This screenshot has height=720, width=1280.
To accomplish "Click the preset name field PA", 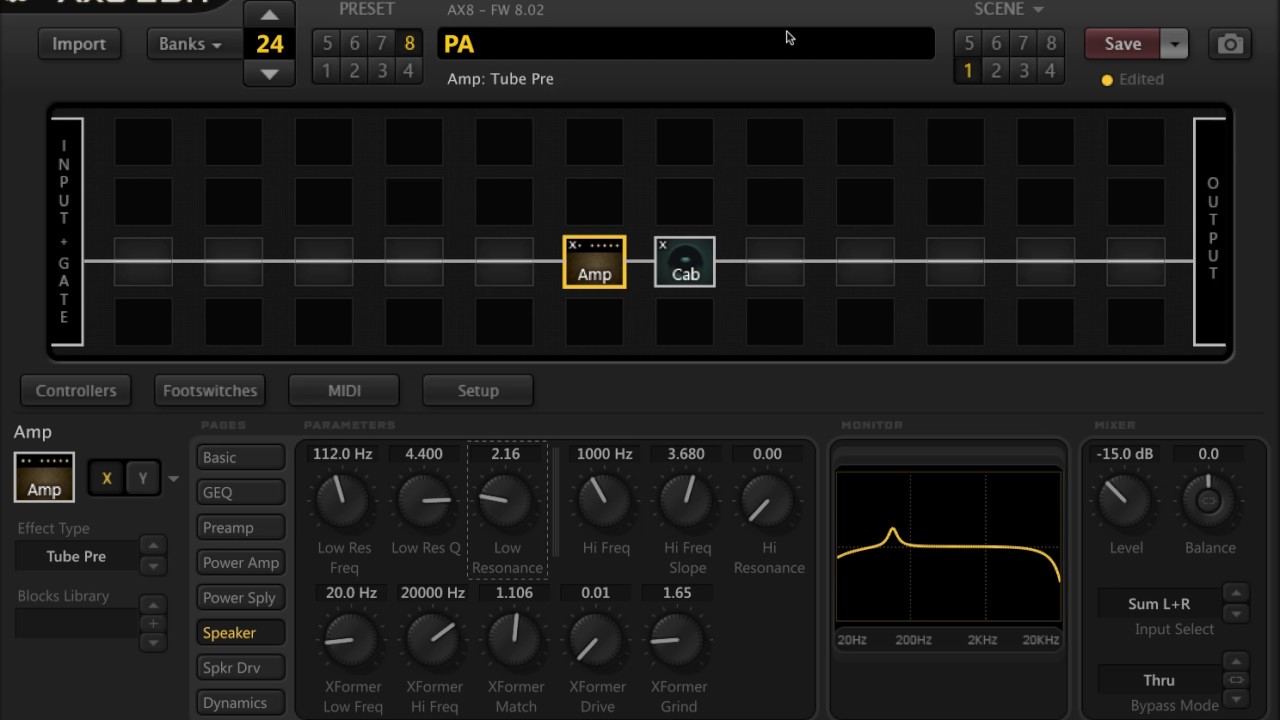I will (x=686, y=44).
